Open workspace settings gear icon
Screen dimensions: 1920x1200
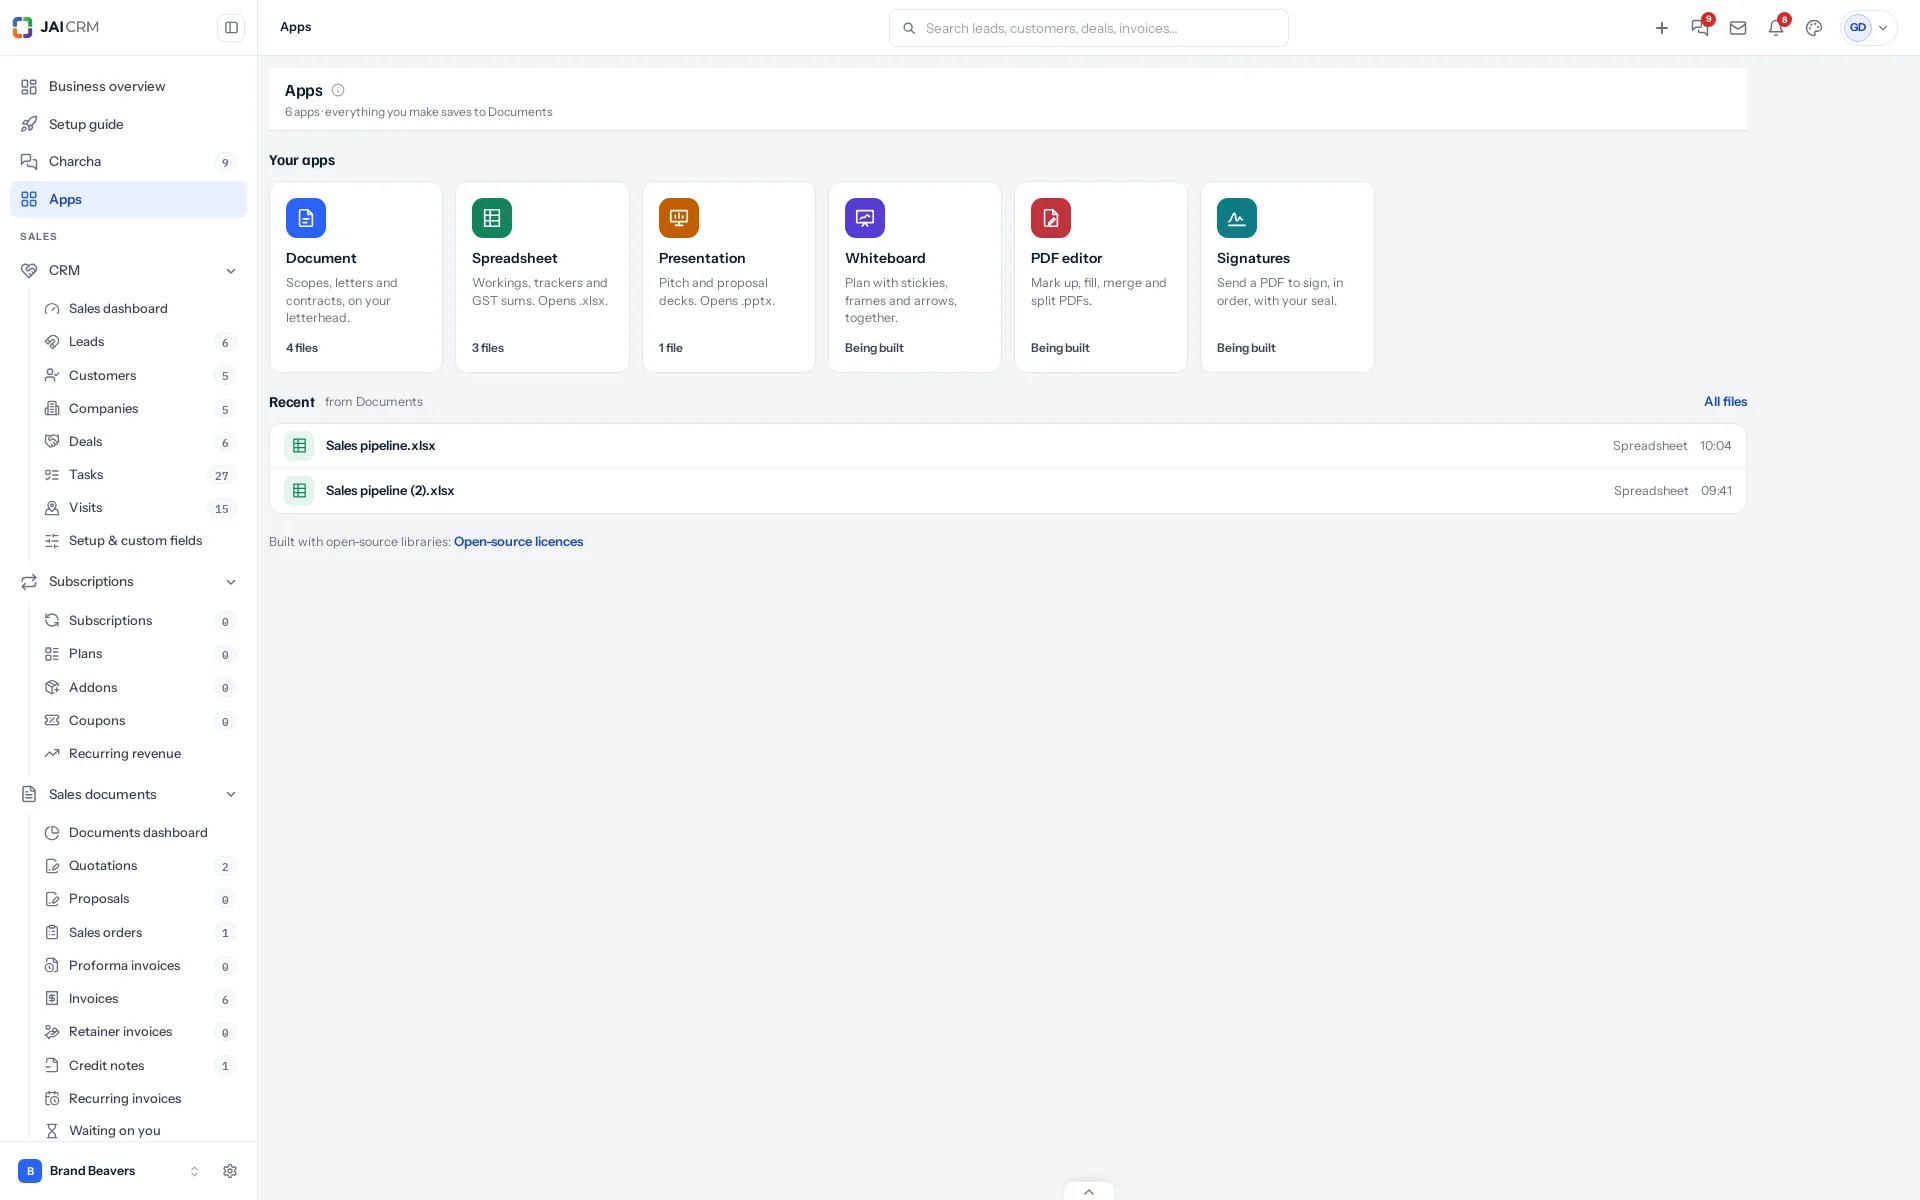230,1171
